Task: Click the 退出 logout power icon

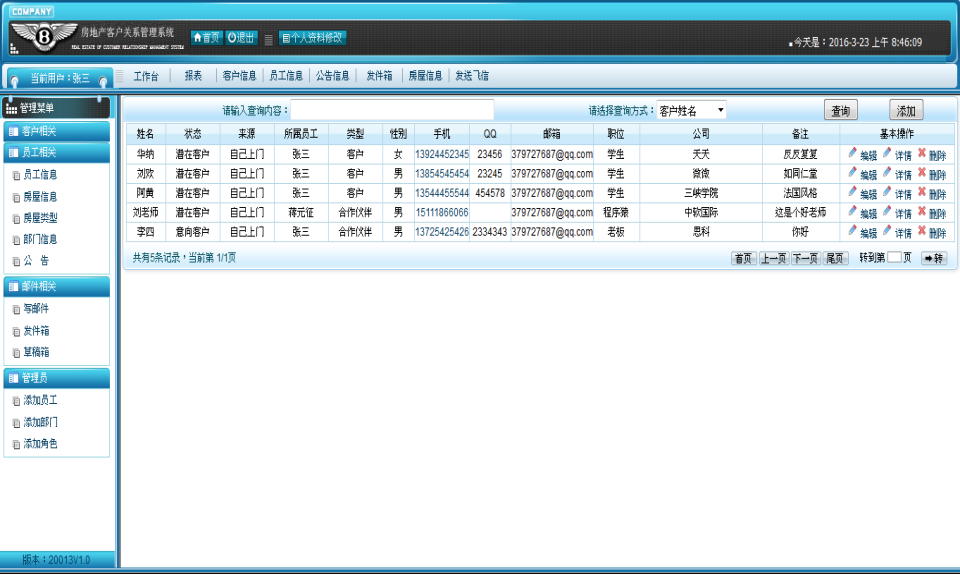Action: coord(232,38)
